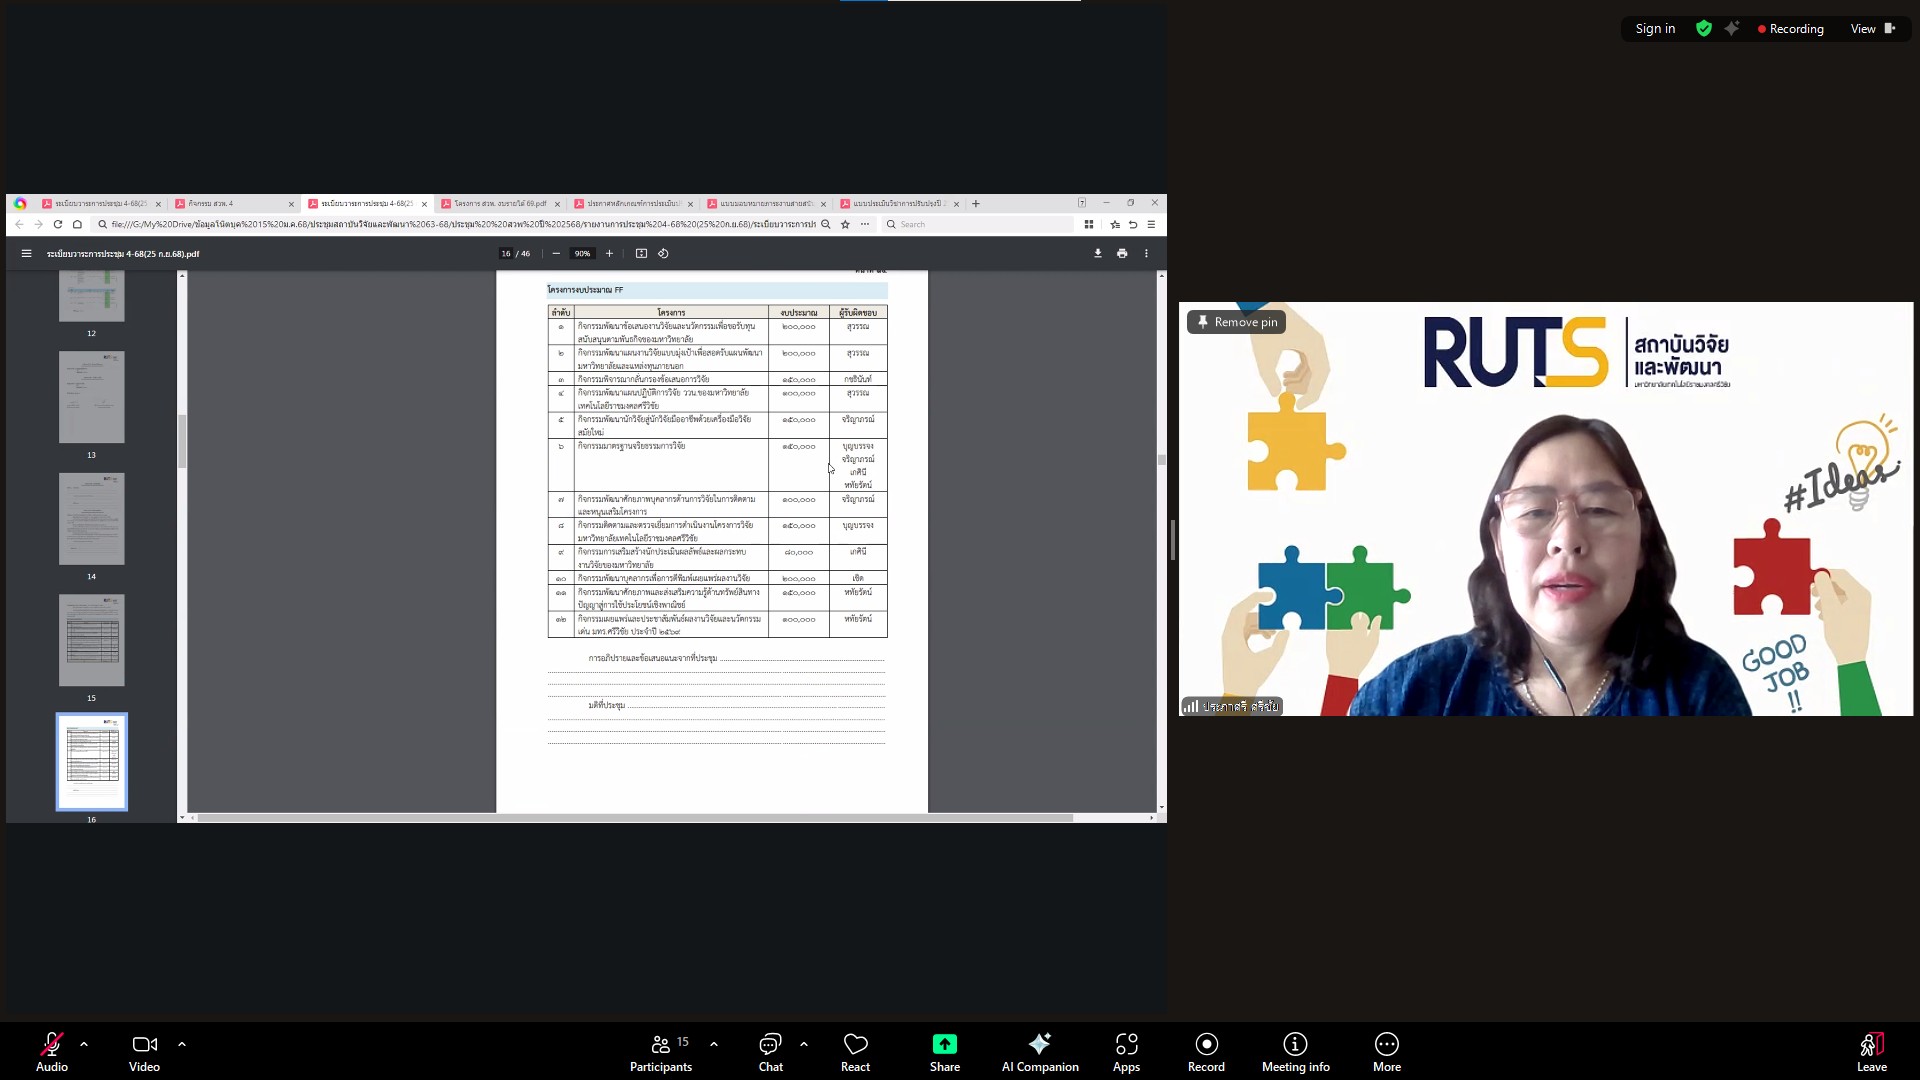Viewport: 1920px width, 1080px height.
Task: Select the page 14 thumbnail
Action: point(91,519)
